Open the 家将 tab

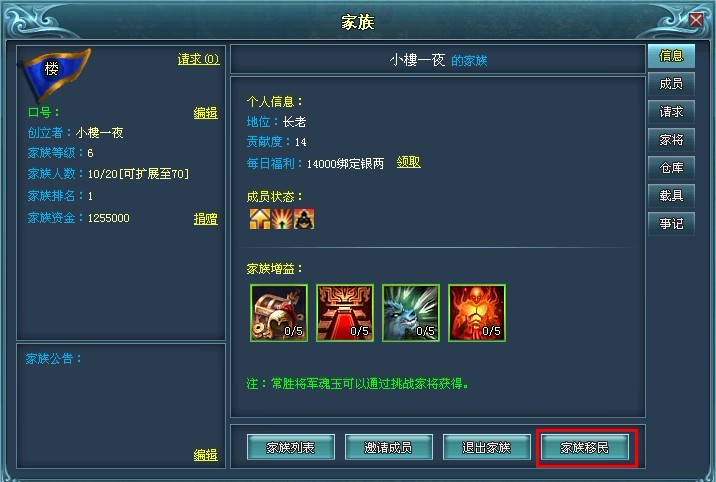(671, 140)
